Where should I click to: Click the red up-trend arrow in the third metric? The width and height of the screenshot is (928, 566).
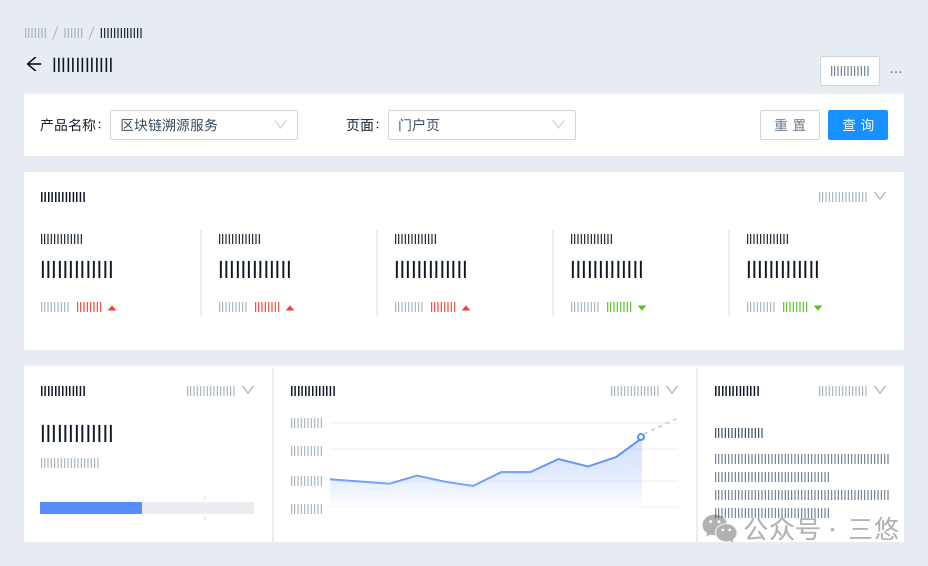click(466, 308)
